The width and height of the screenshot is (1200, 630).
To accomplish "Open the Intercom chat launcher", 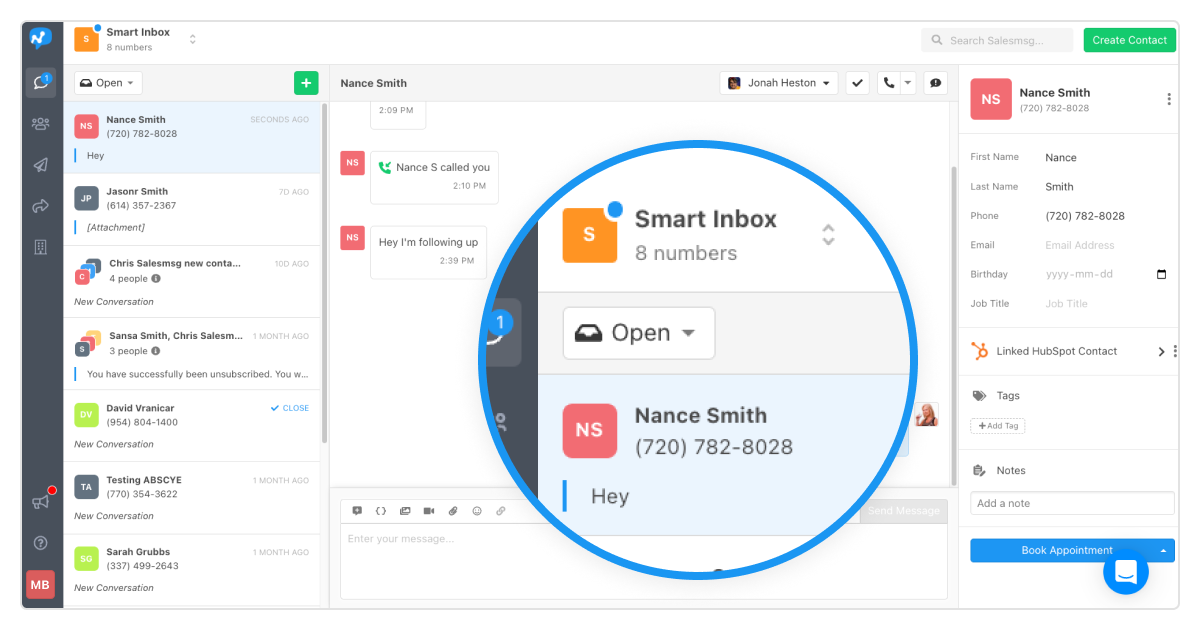I will tap(1126, 572).
